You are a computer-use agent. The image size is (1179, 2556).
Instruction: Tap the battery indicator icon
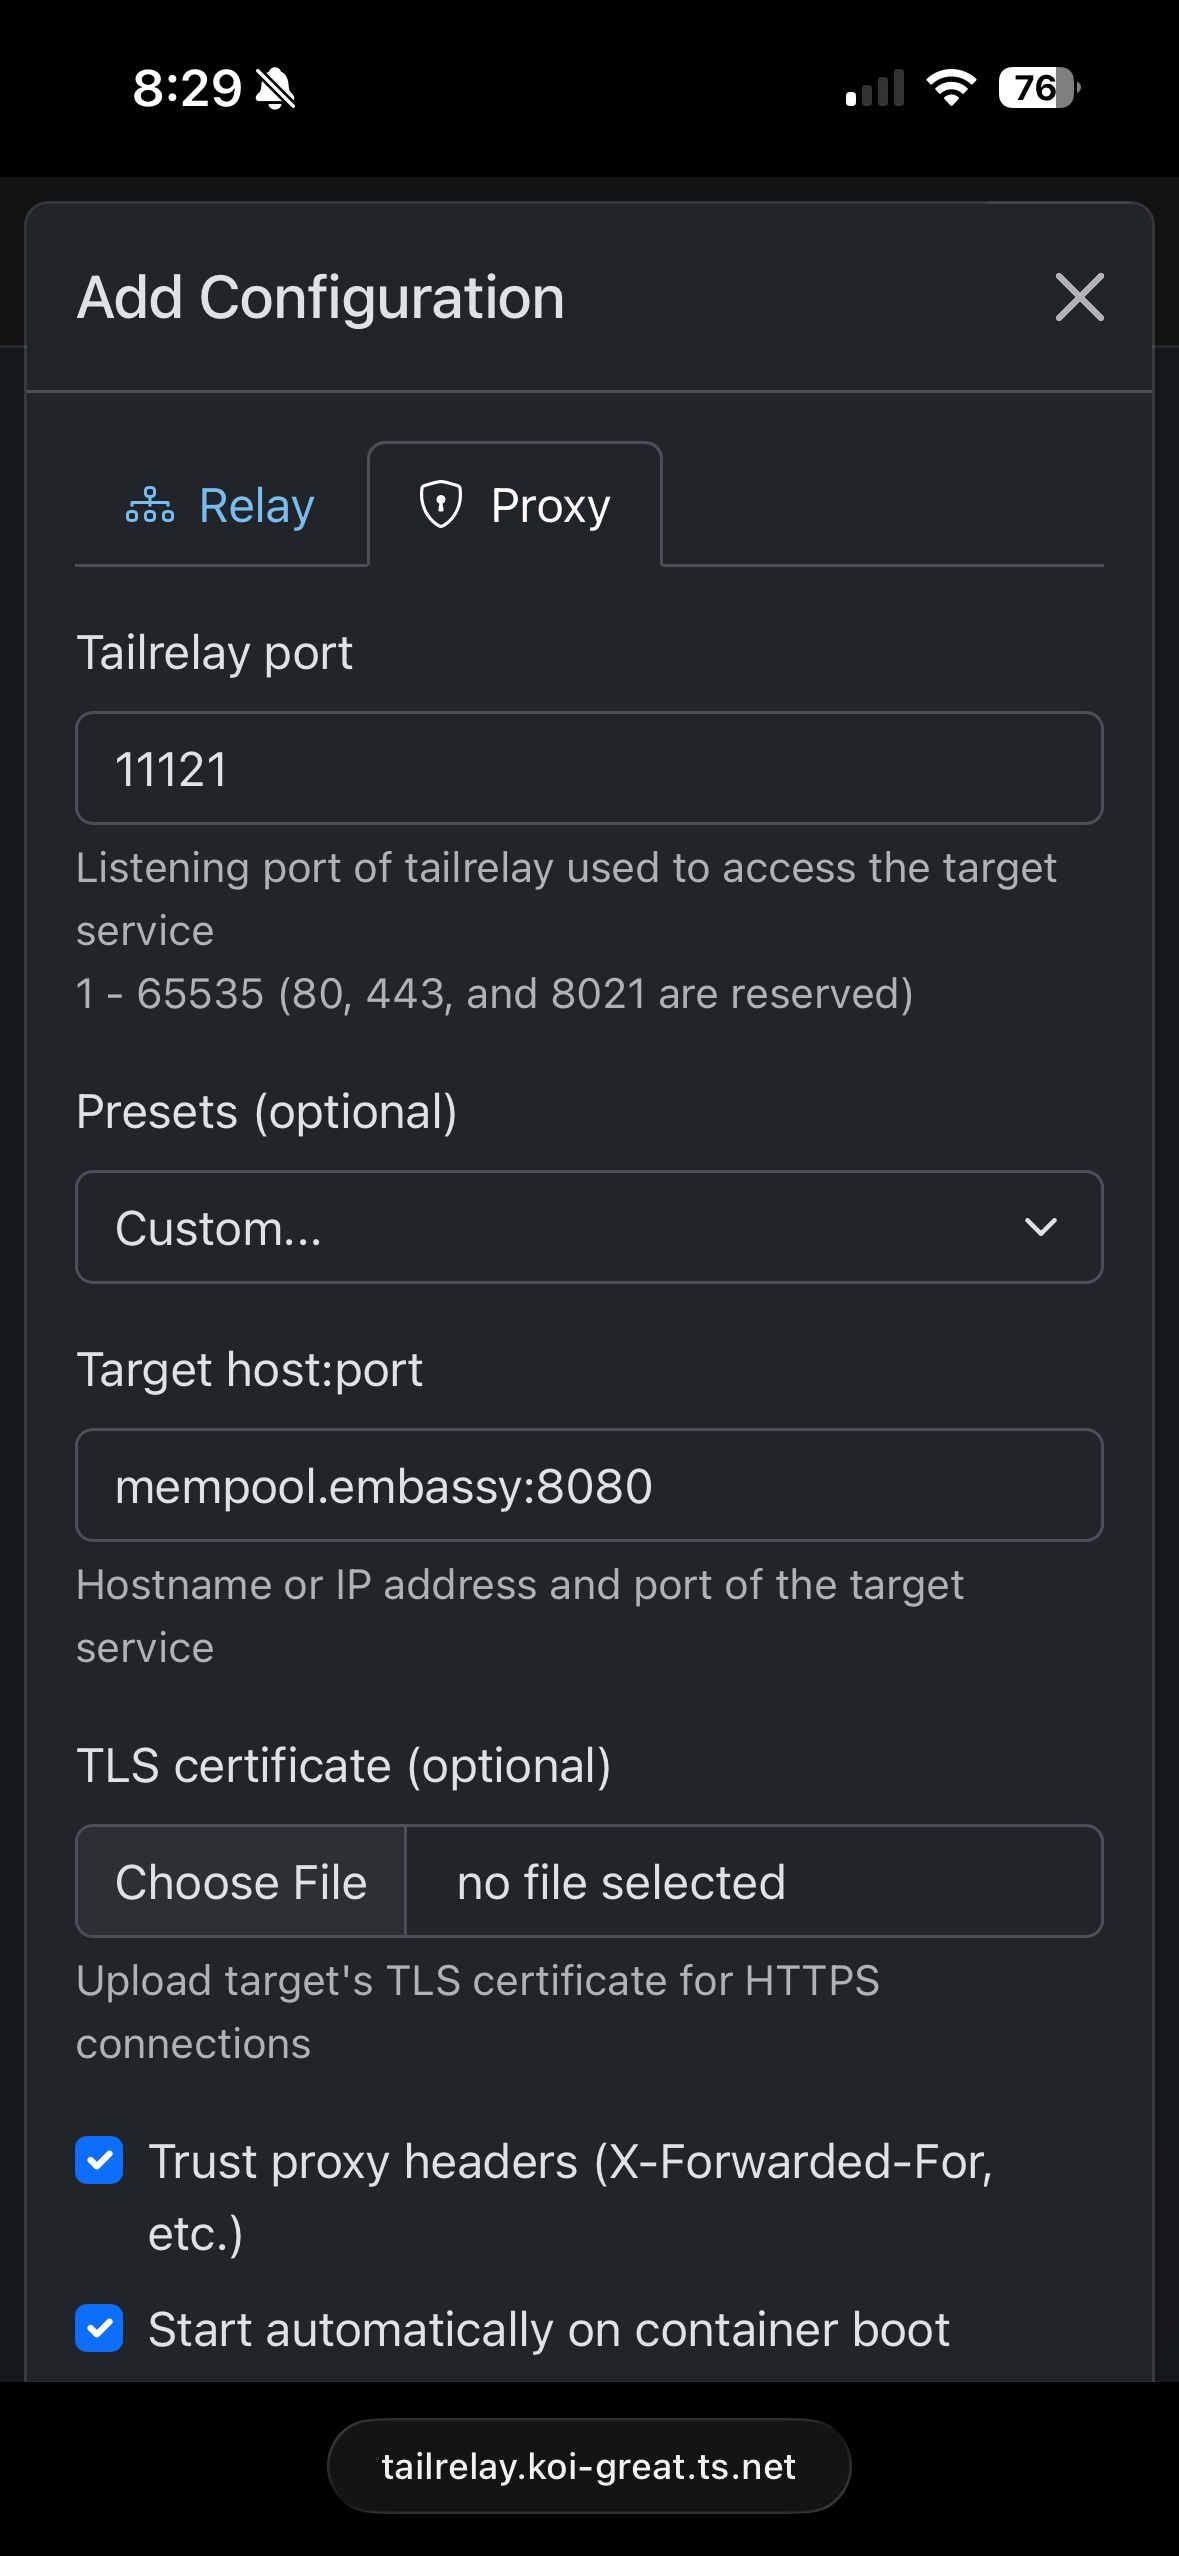1038,88
